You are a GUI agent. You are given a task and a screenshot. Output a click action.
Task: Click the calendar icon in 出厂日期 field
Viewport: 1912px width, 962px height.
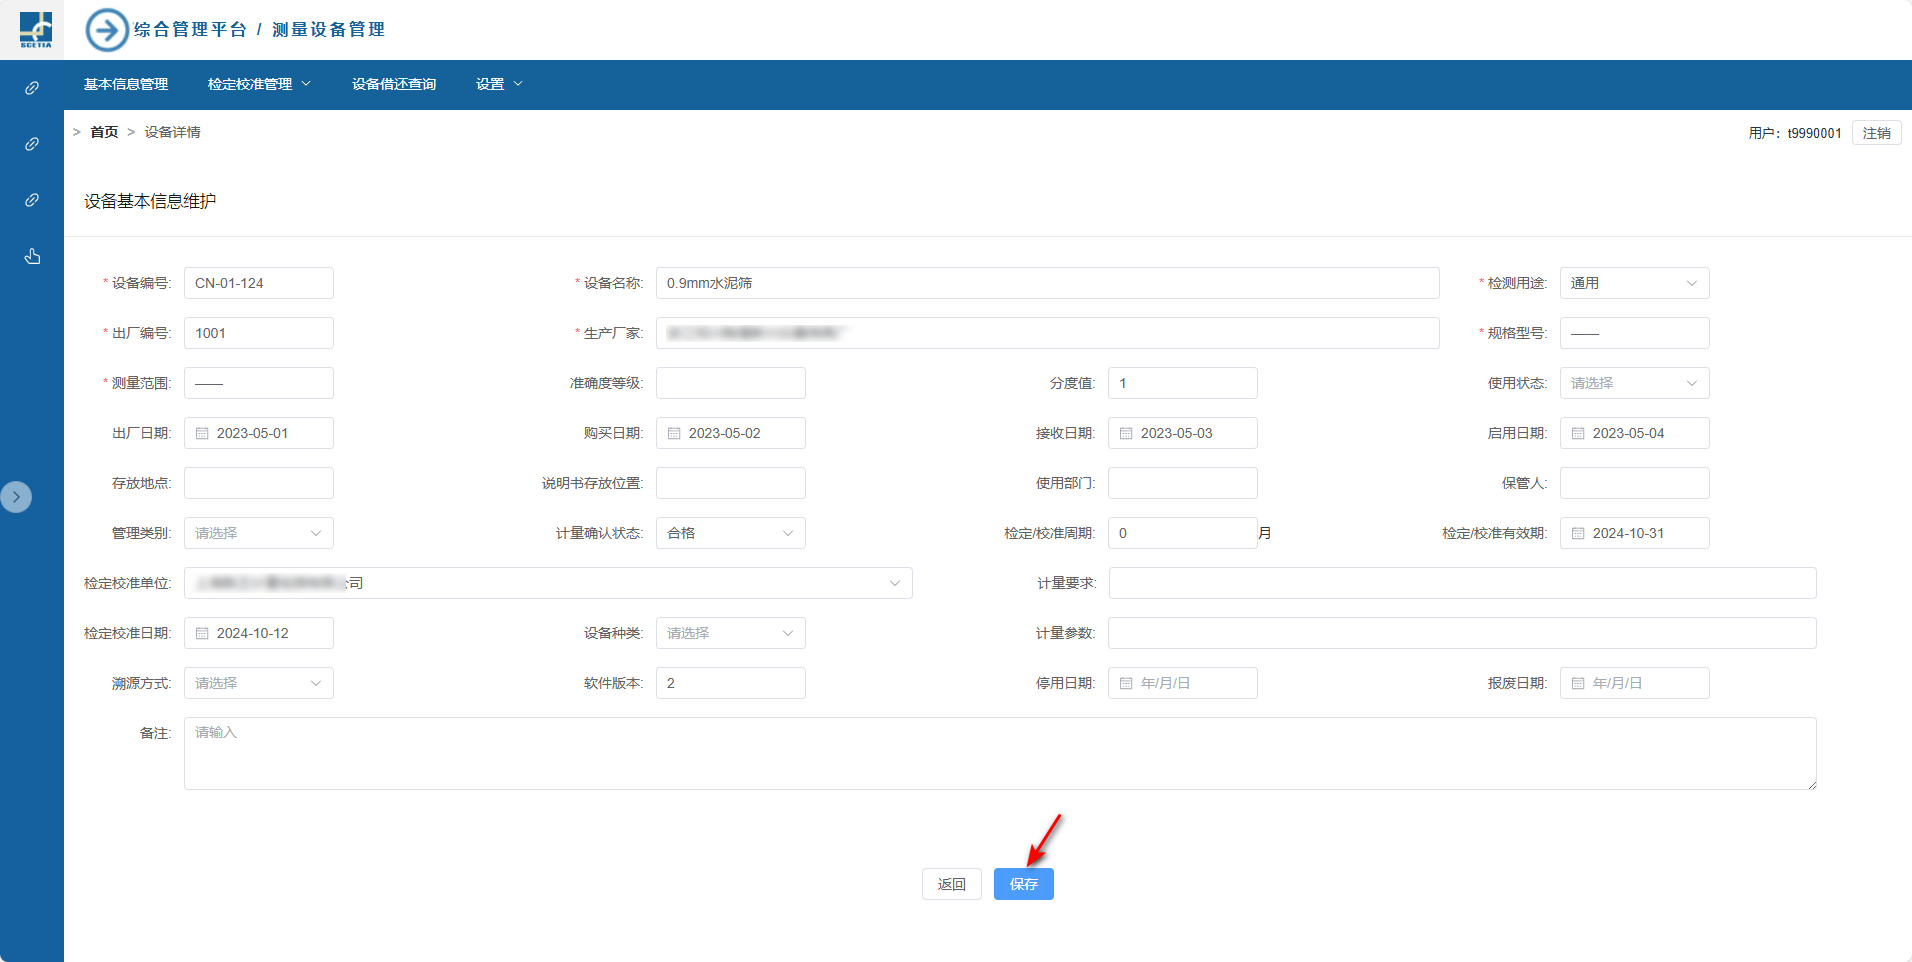click(x=202, y=434)
